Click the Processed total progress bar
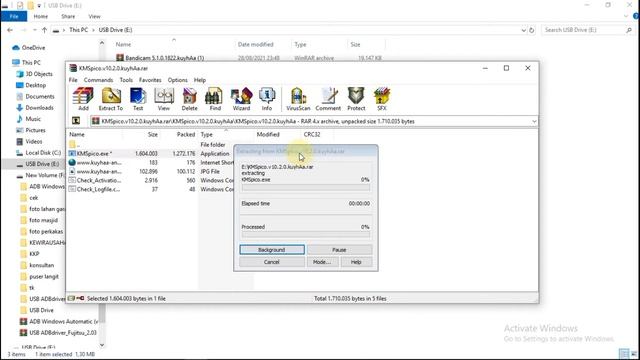640x360 pixels. coord(306,235)
